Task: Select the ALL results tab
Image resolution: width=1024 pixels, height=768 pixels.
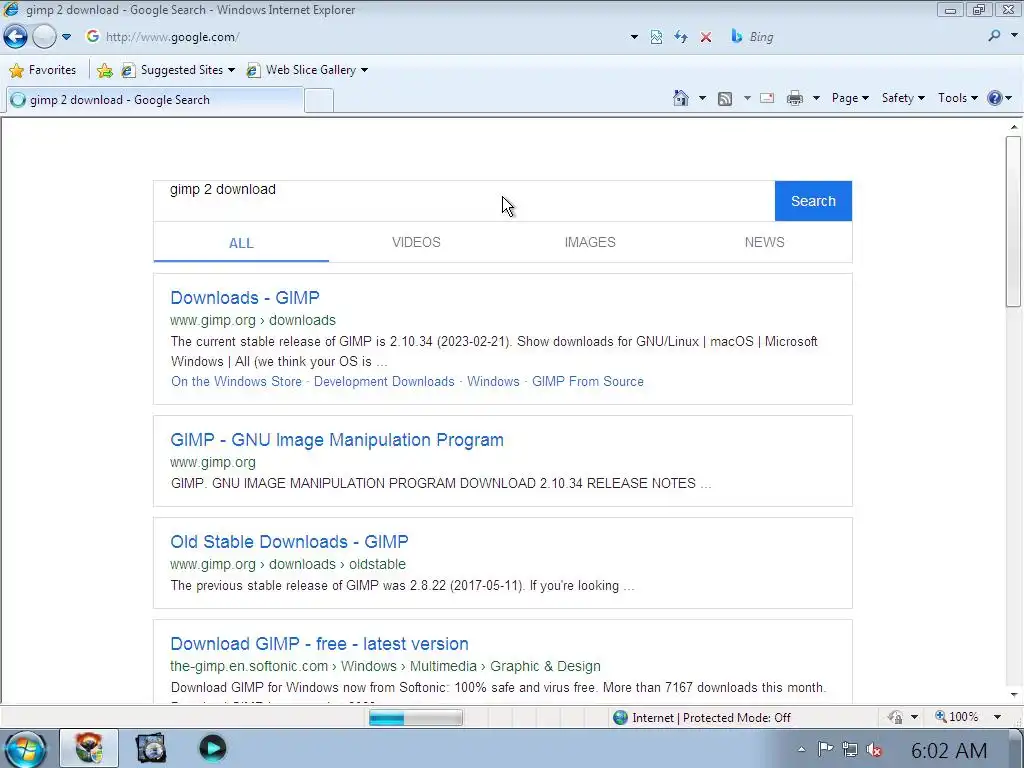Action: [241, 243]
